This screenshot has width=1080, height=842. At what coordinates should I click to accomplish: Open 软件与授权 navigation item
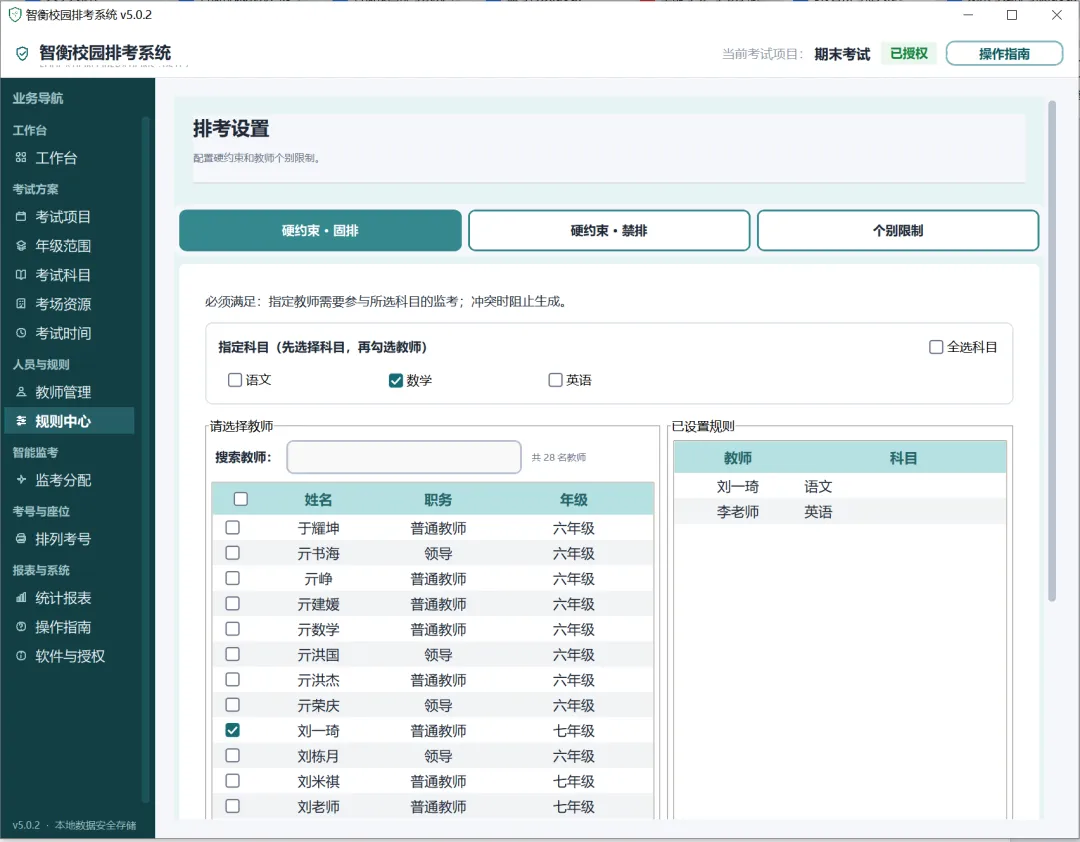[69, 656]
